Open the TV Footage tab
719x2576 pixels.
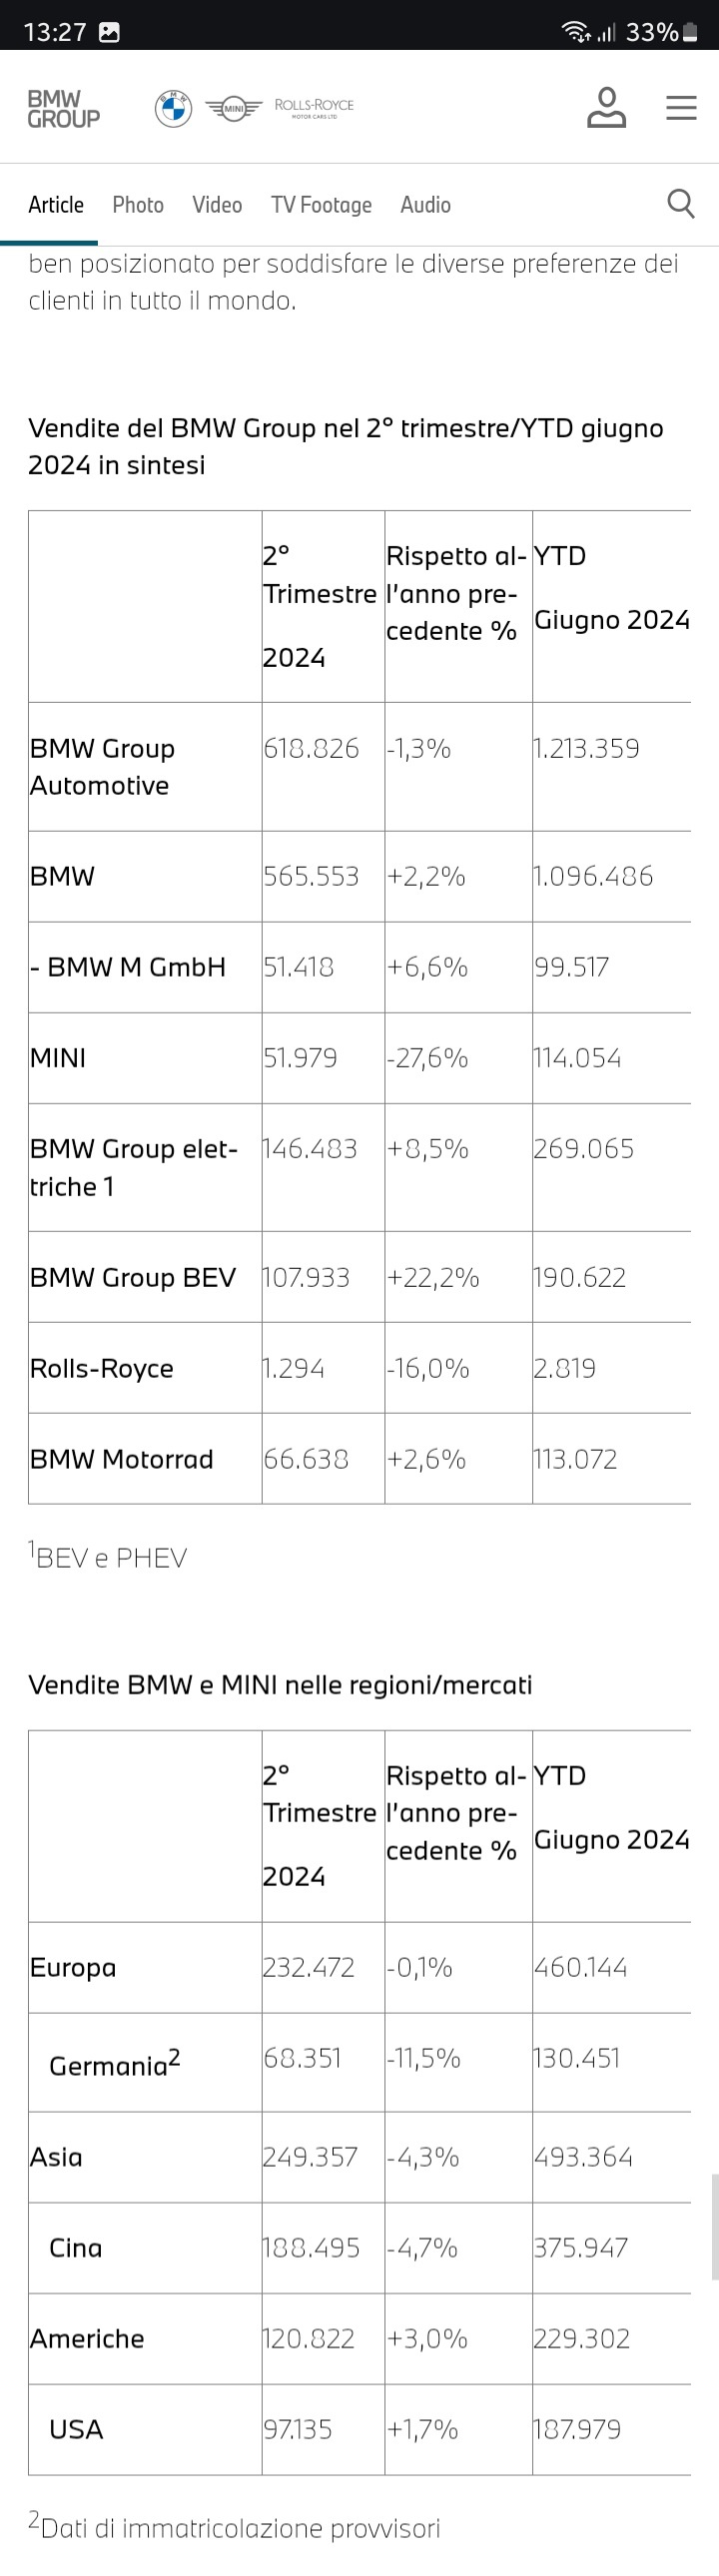(x=321, y=205)
